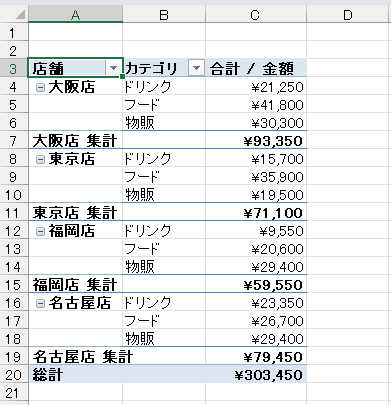
Task: Click 物販 in row 6
Action: point(140,123)
